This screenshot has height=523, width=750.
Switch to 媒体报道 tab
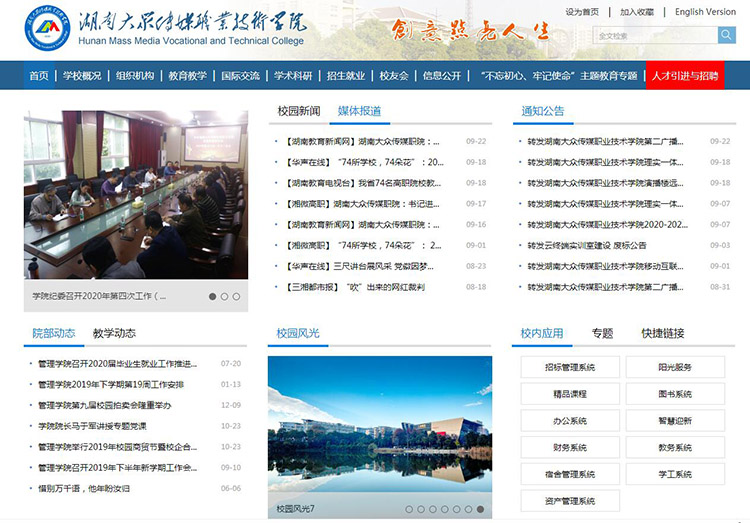tap(359, 111)
